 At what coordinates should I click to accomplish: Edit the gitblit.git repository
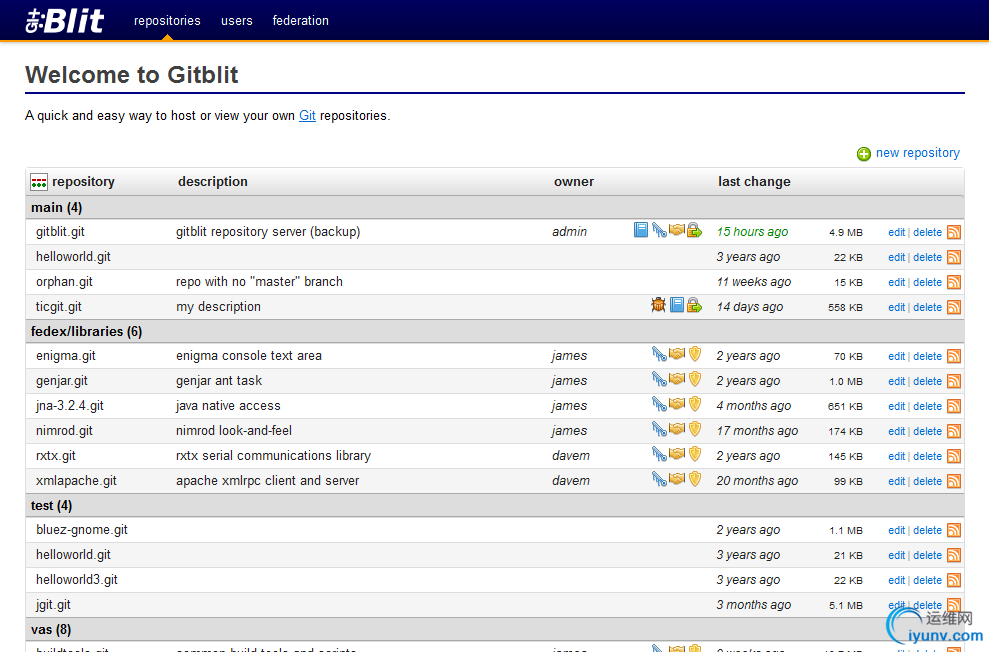coord(896,232)
